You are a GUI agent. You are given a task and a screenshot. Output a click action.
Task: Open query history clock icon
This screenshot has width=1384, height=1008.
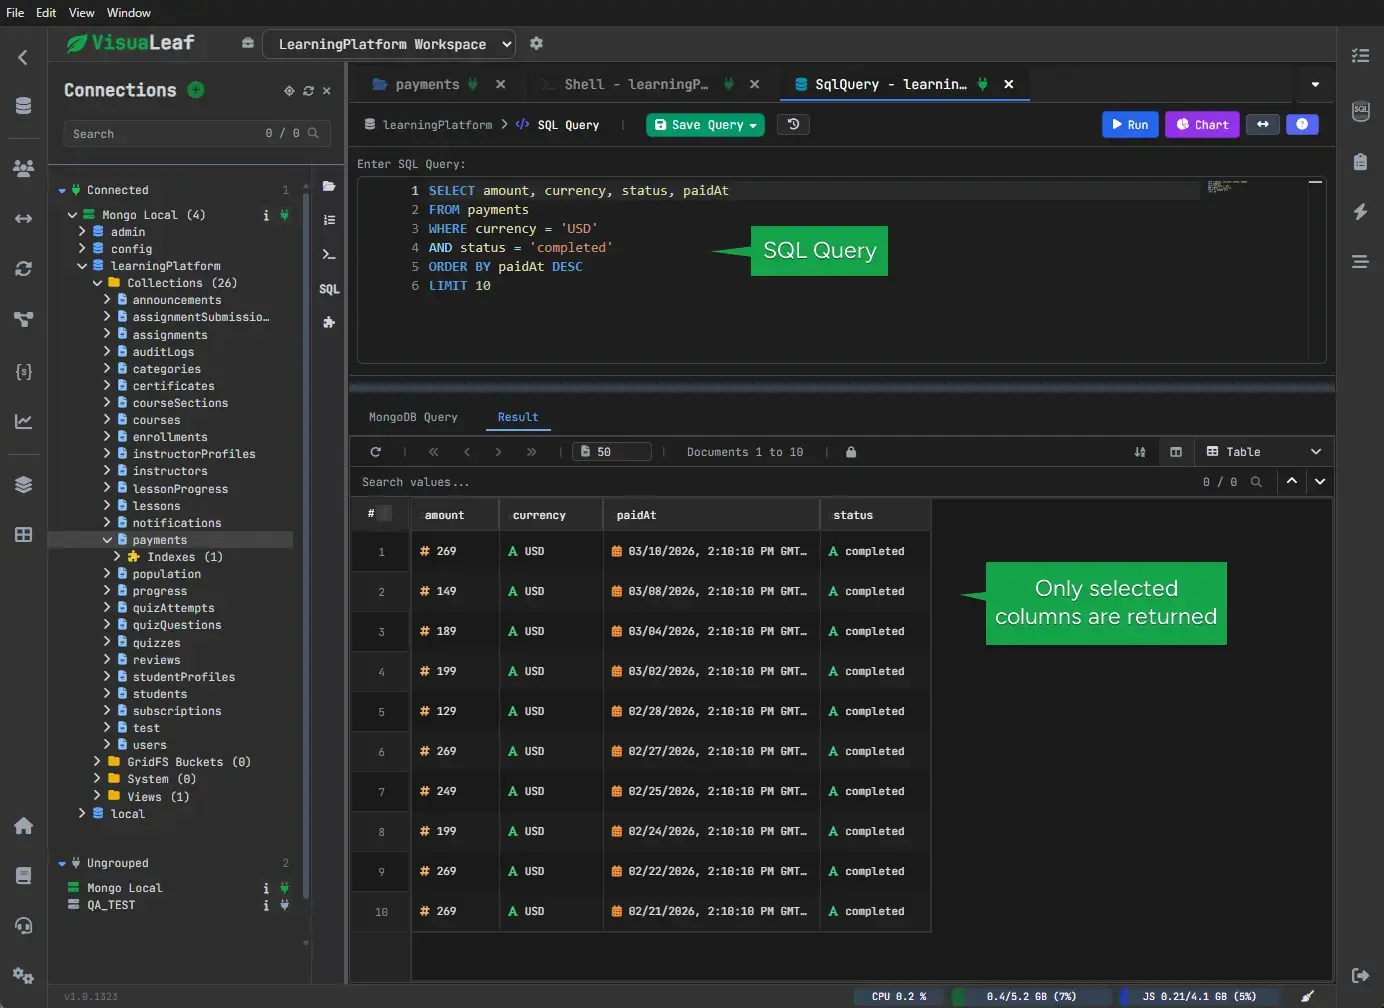coord(793,125)
